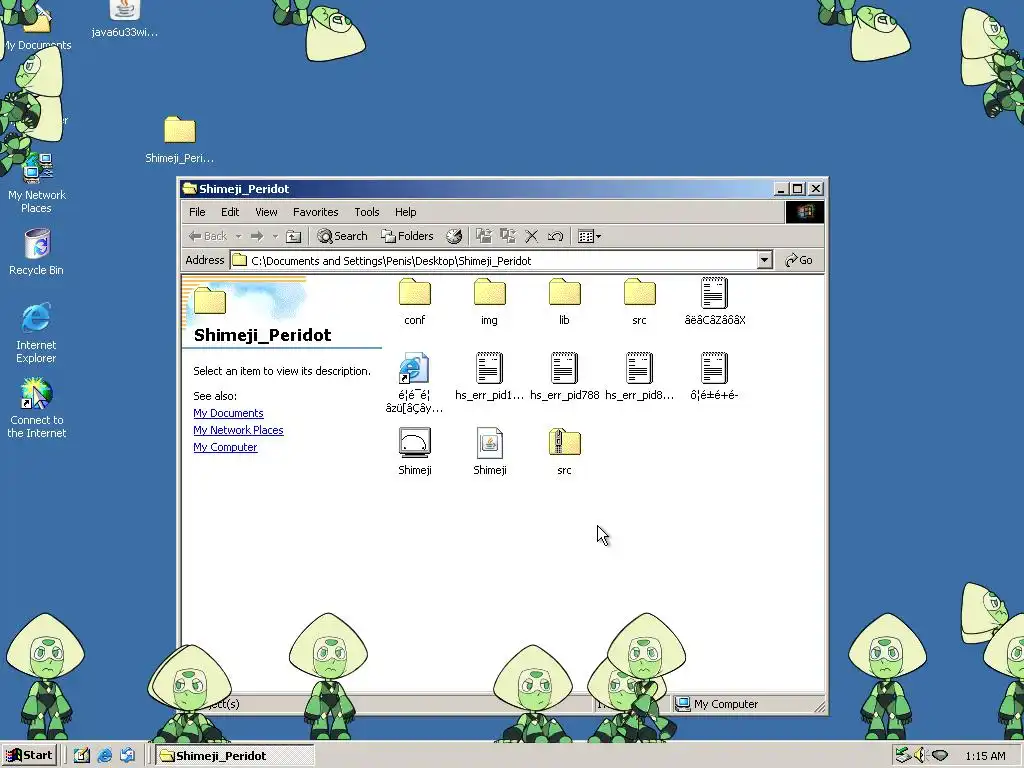Select My Network Places desktop icon
1024x768 pixels.
pos(37,183)
